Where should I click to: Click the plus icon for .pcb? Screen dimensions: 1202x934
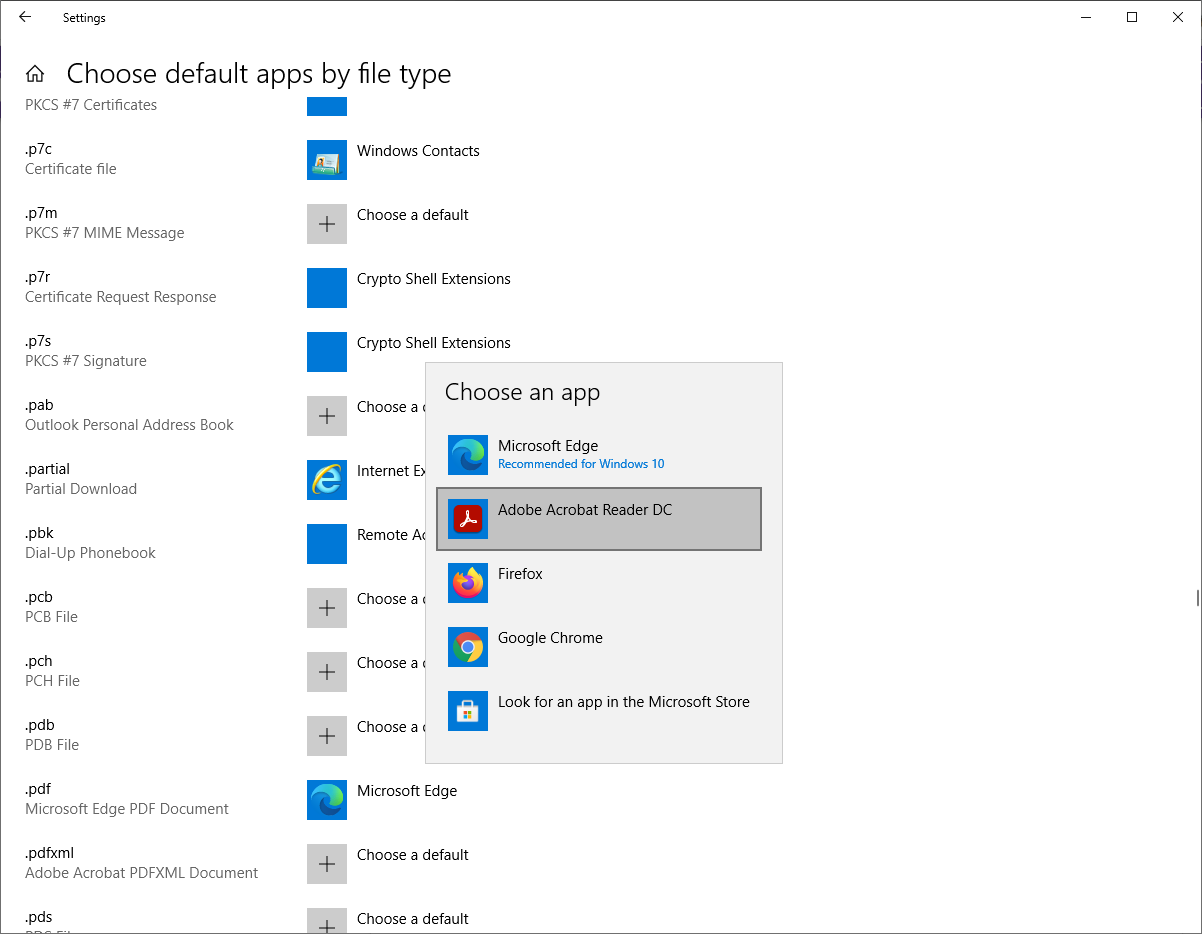click(327, 608)
